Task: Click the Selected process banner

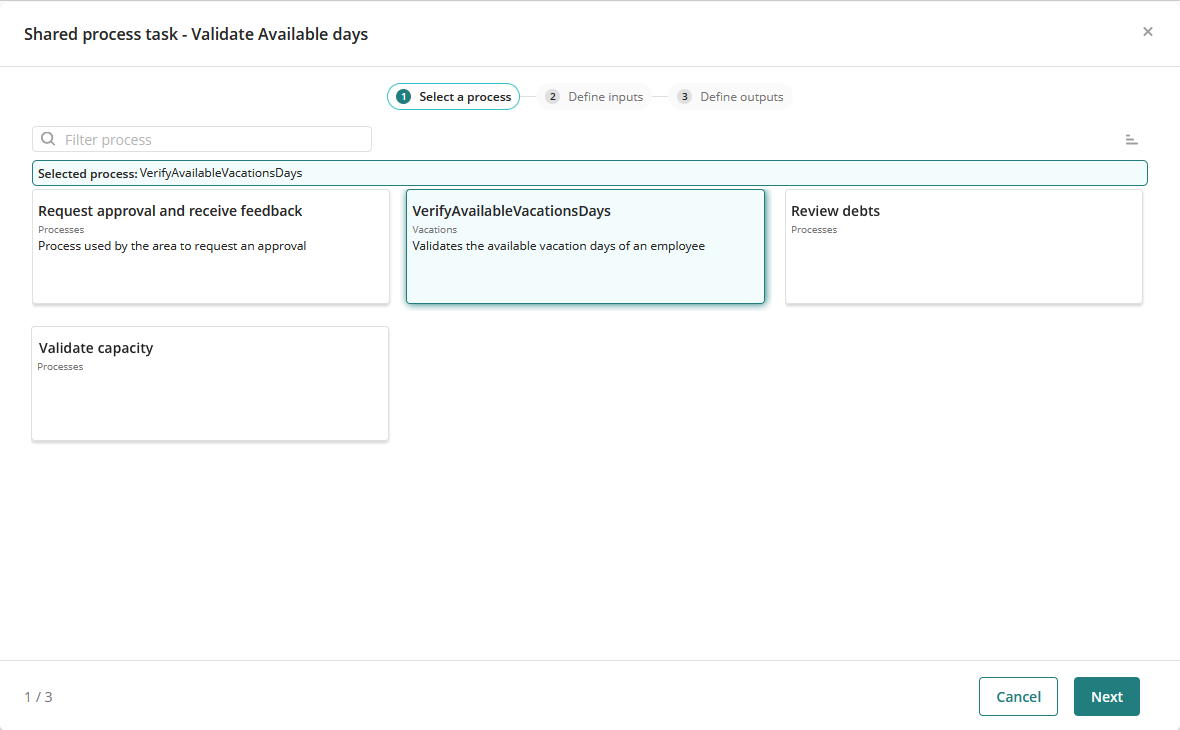Action: click(x=589, y=173)
